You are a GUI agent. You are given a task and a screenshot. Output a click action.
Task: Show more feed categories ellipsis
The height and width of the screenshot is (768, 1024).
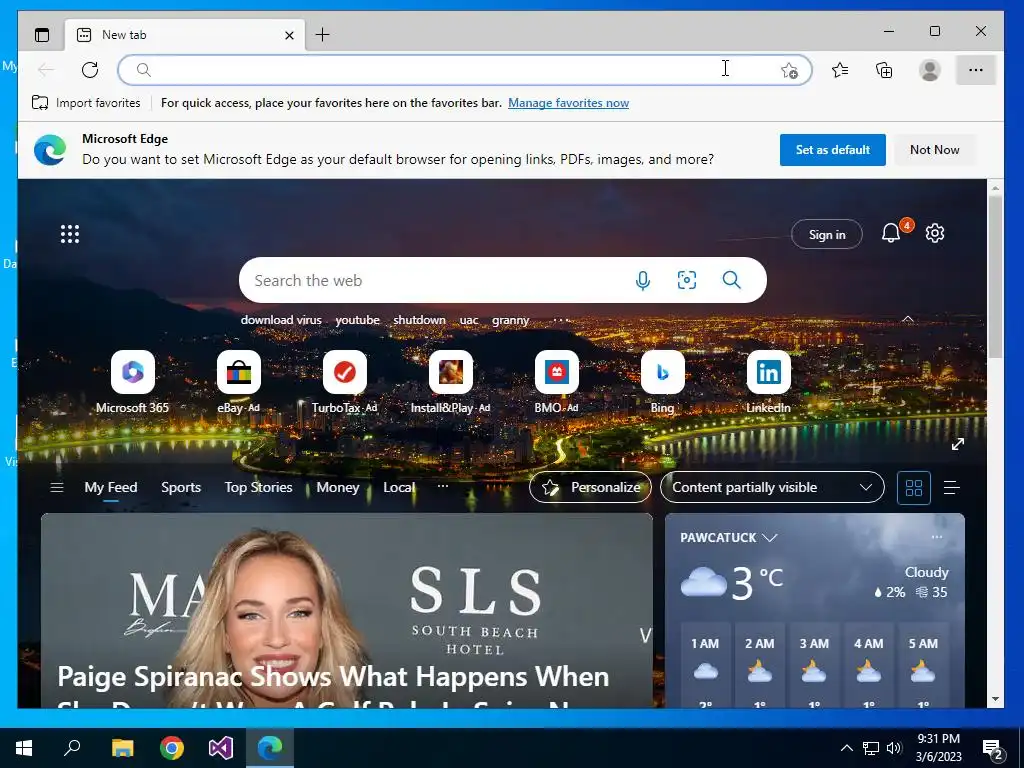443,486
